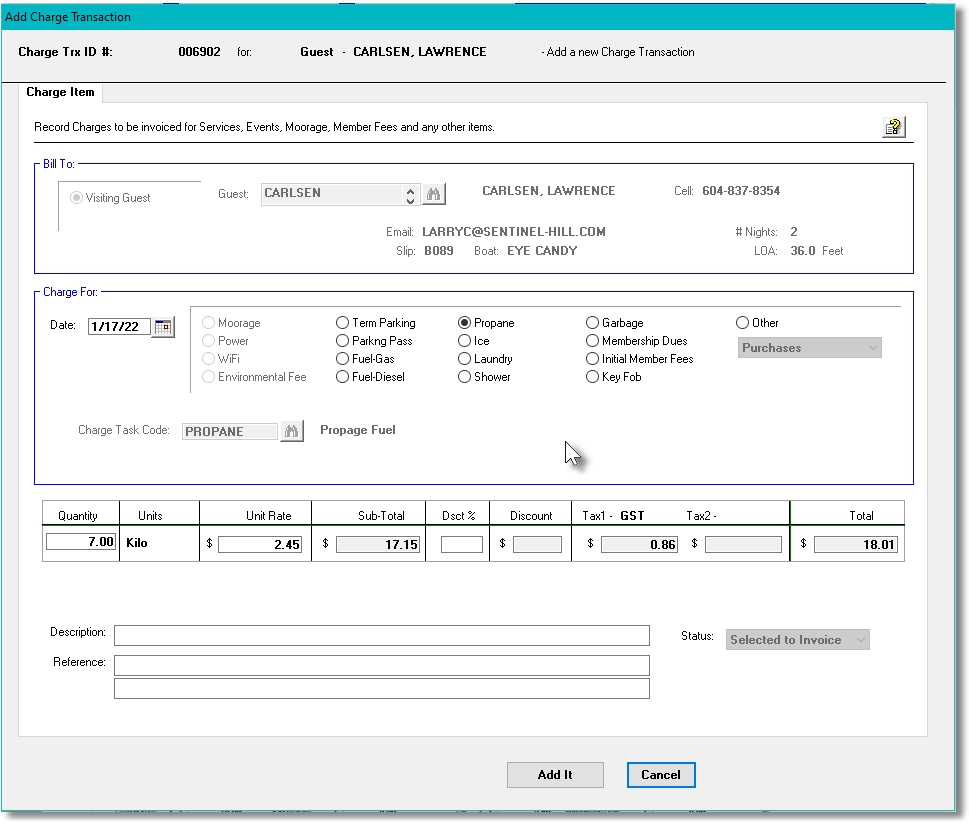Click the help icon near the top right

coord(894,128)
